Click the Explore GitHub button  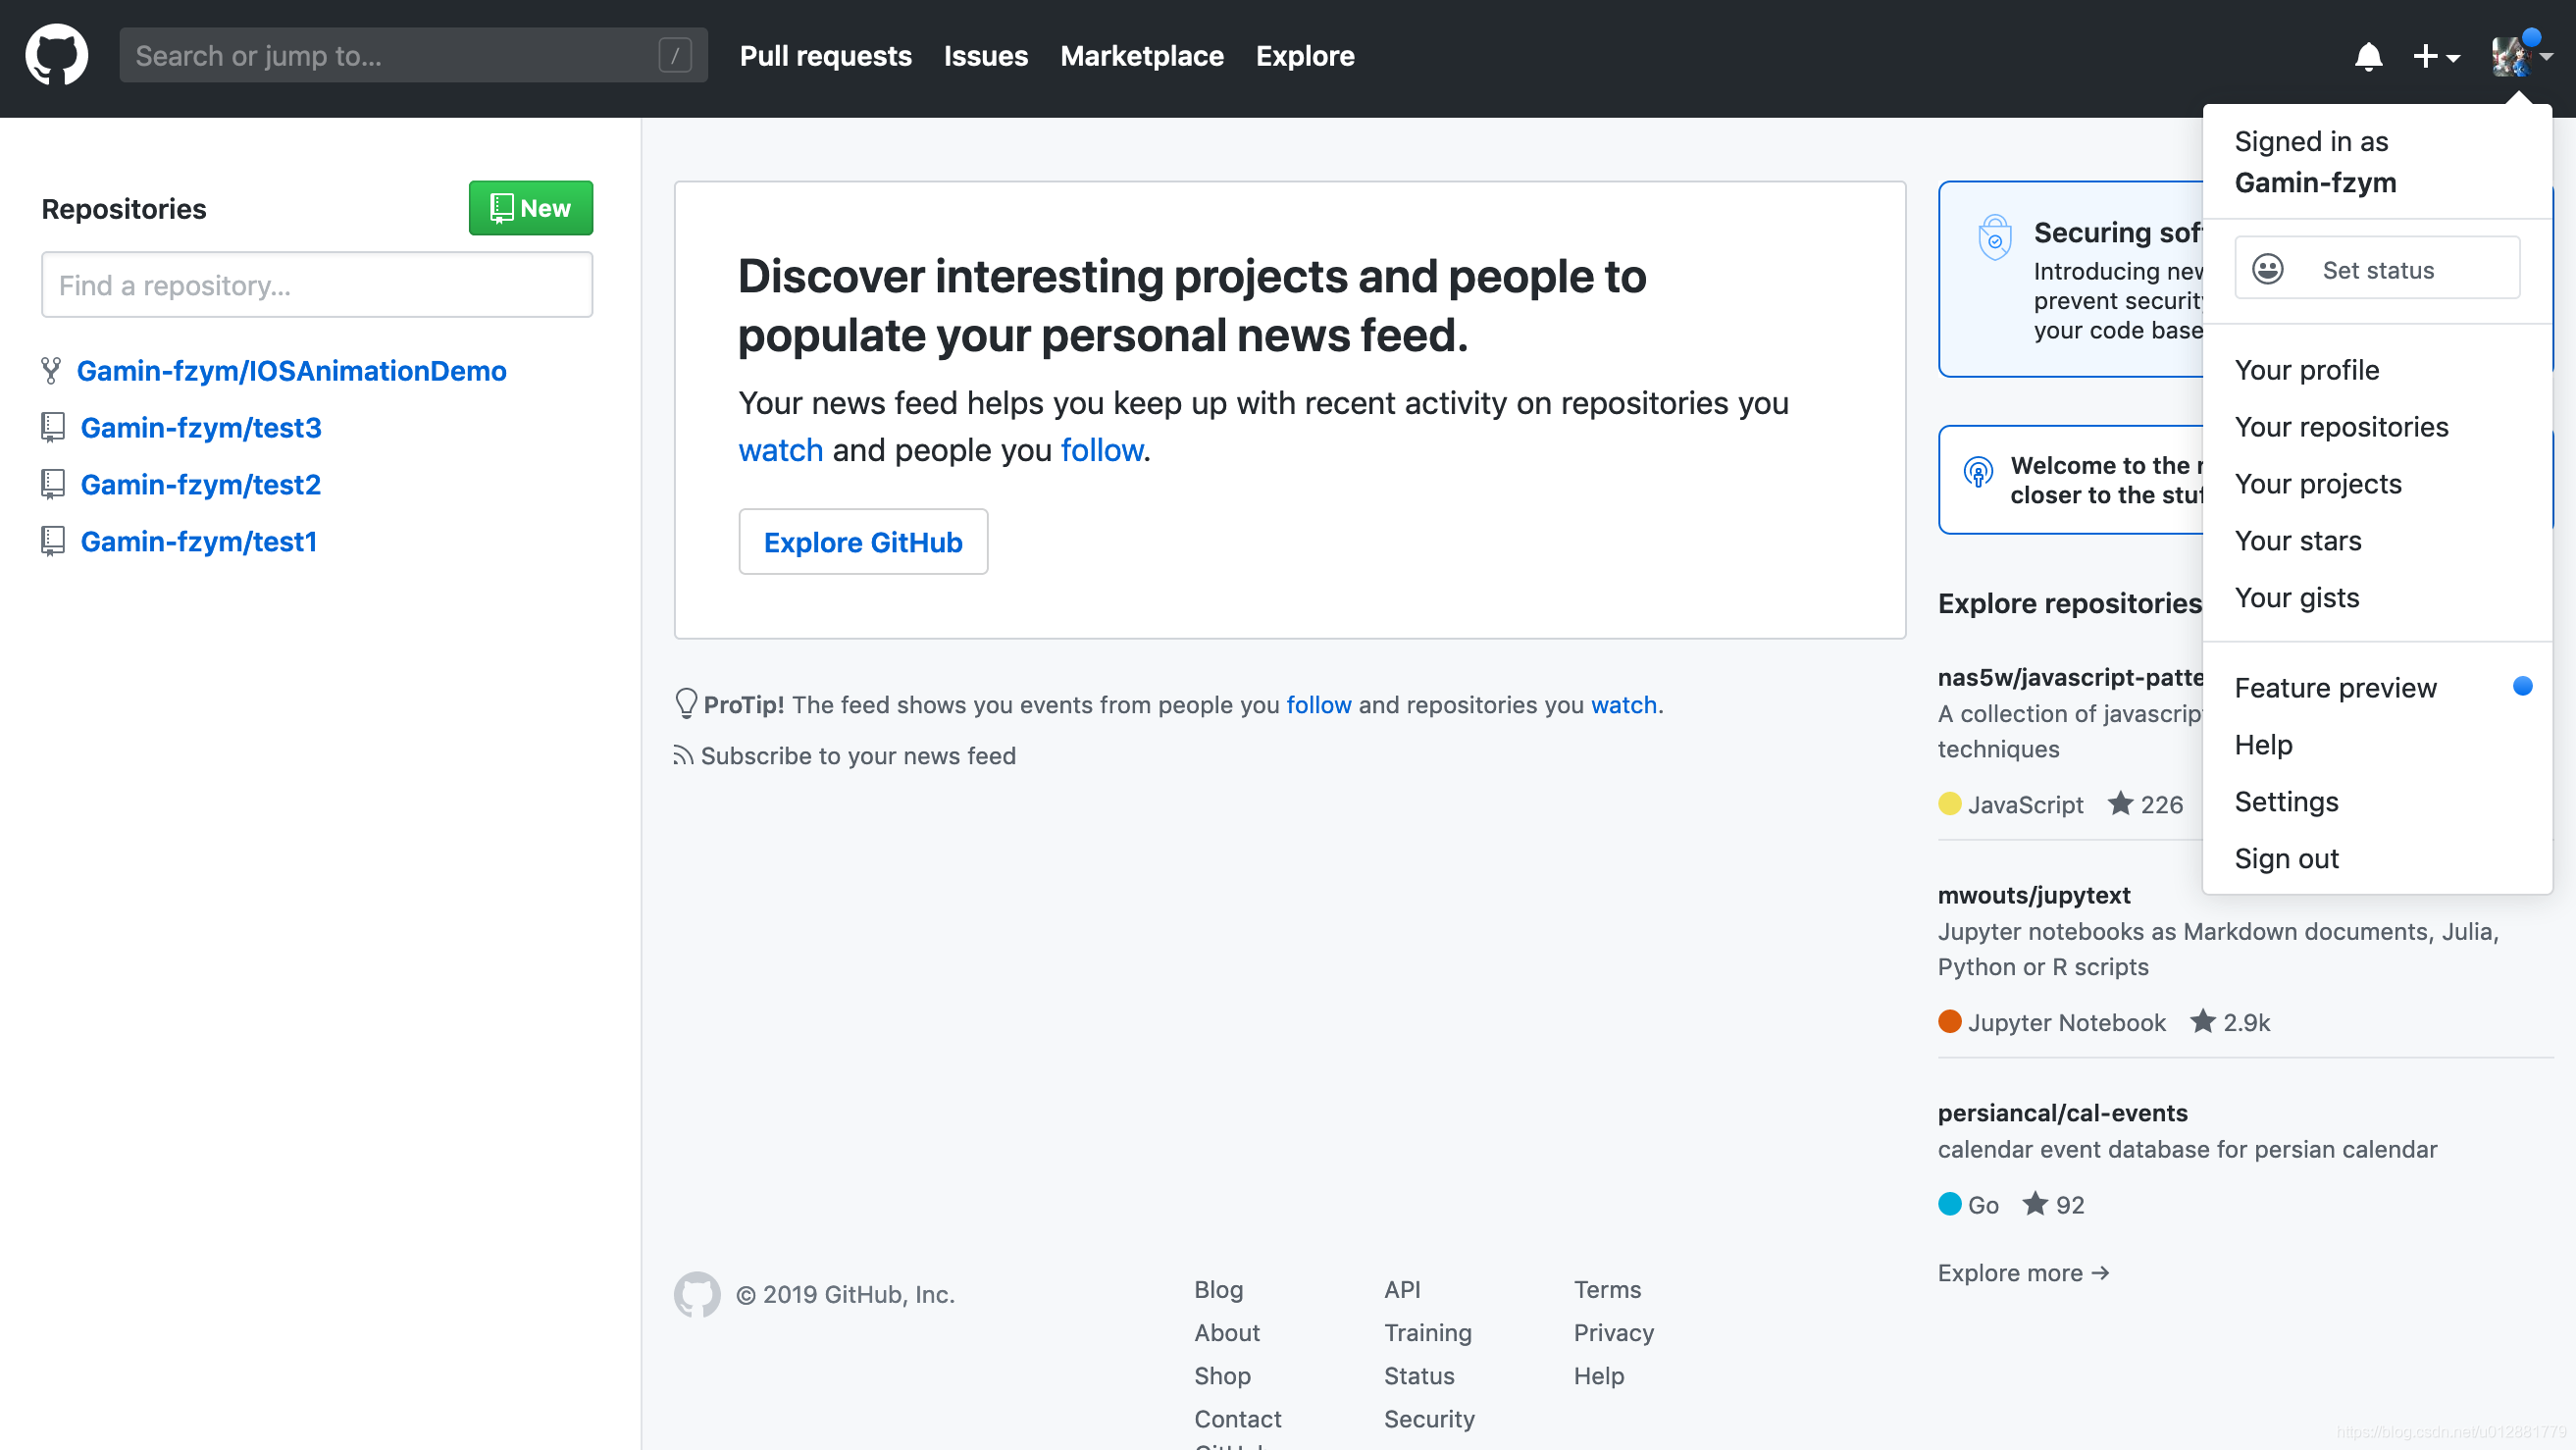click(x=862, y=542)
